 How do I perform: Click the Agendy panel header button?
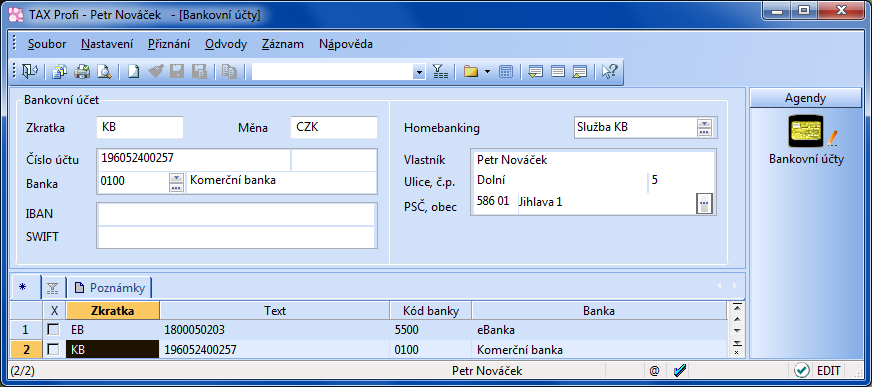tap(805, 98)
